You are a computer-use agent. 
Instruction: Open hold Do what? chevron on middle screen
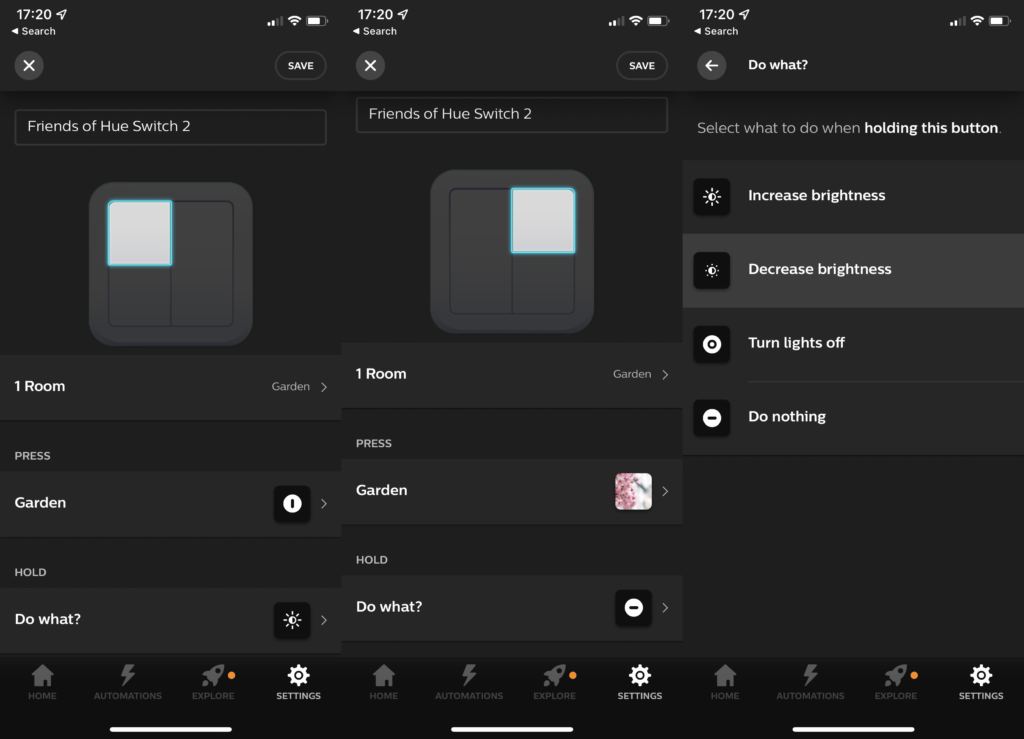click(665, 608)
